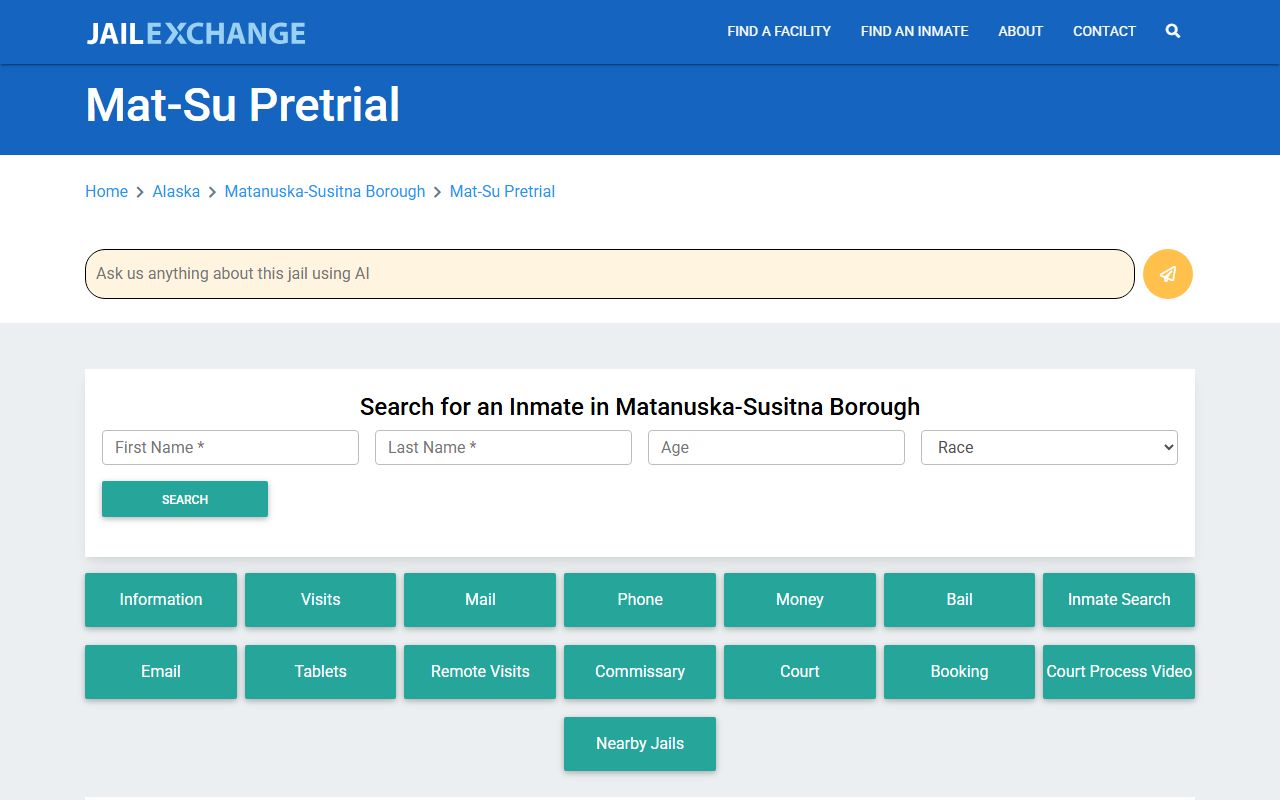Click into the Last Name field
This screenshot has width=1280, height=800.
(503, 447)
